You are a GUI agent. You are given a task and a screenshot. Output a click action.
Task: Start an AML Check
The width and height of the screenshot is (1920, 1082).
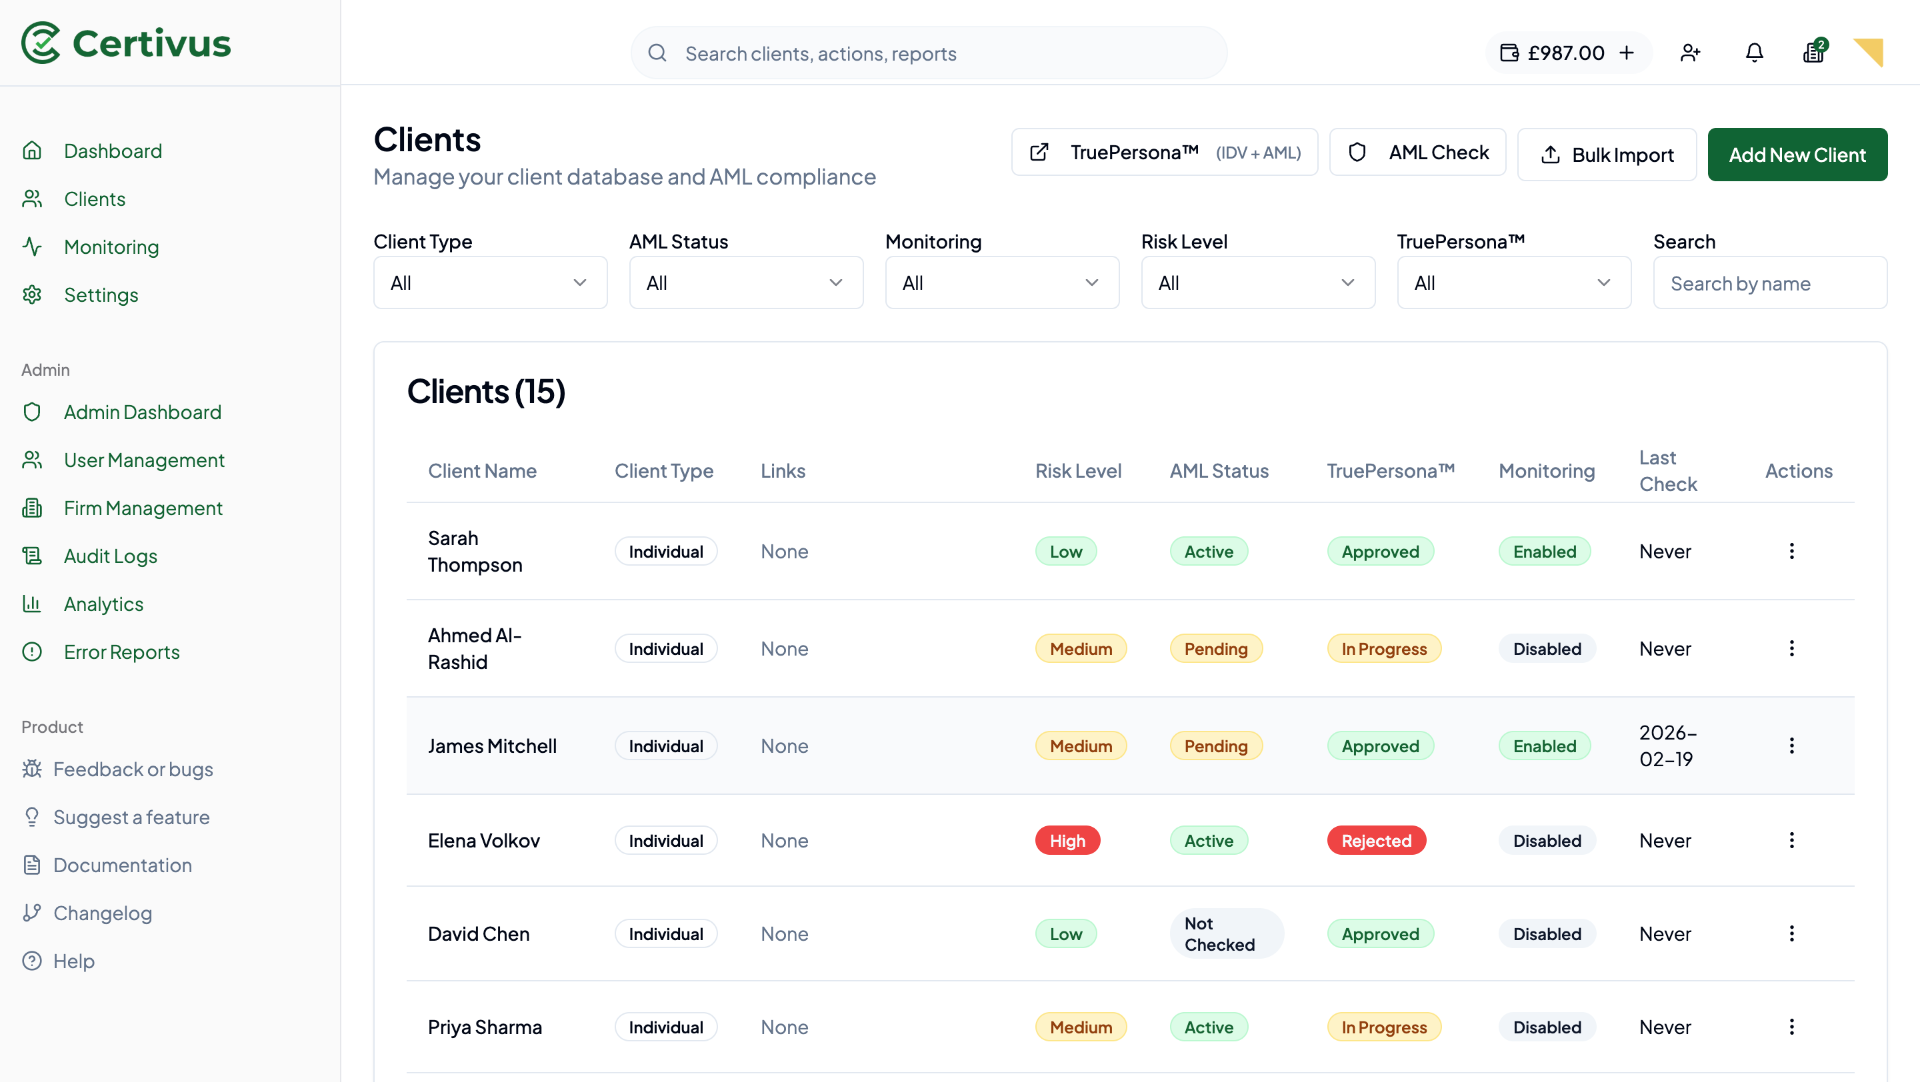click(1417, 152)
